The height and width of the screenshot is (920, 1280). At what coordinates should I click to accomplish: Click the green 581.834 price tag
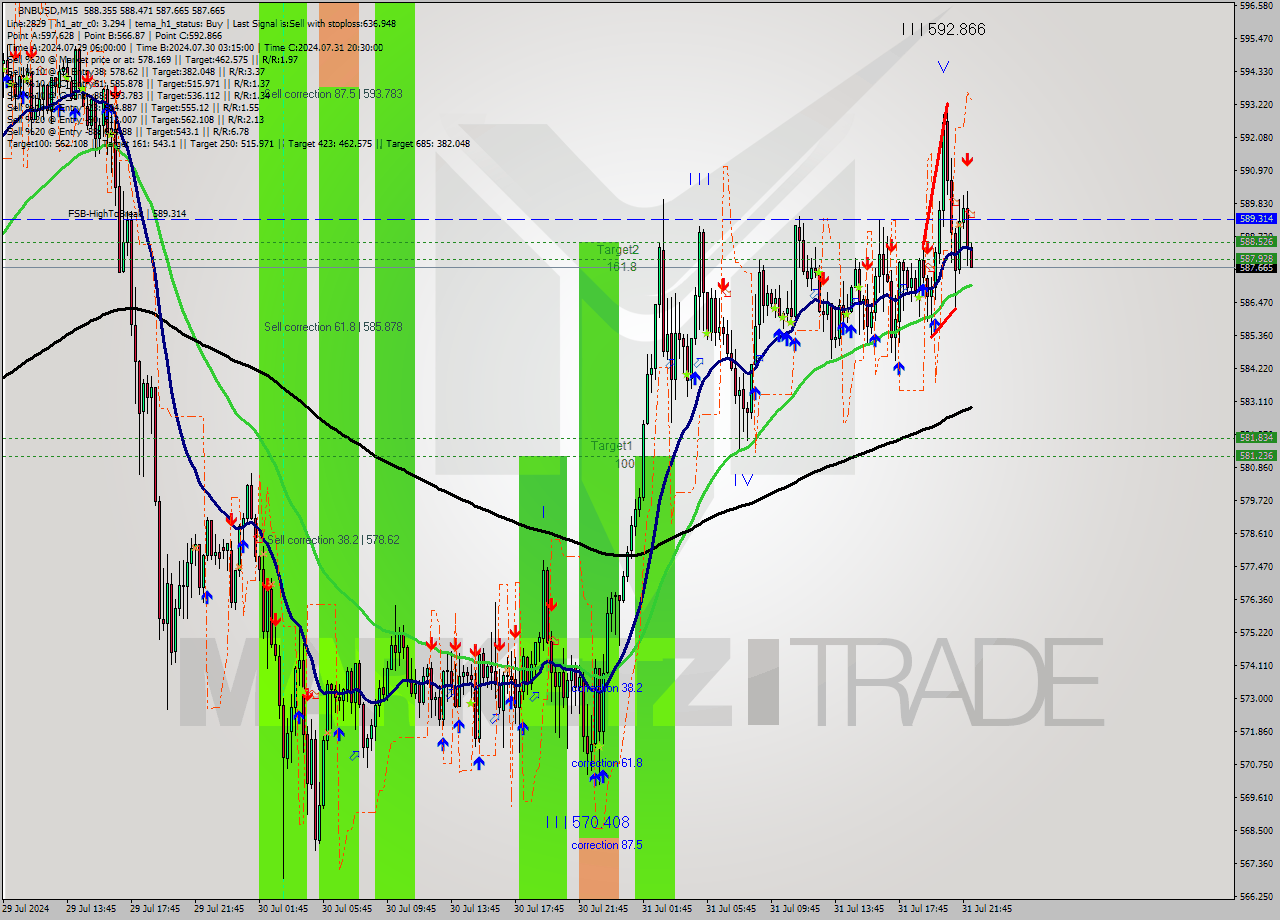1256,437
